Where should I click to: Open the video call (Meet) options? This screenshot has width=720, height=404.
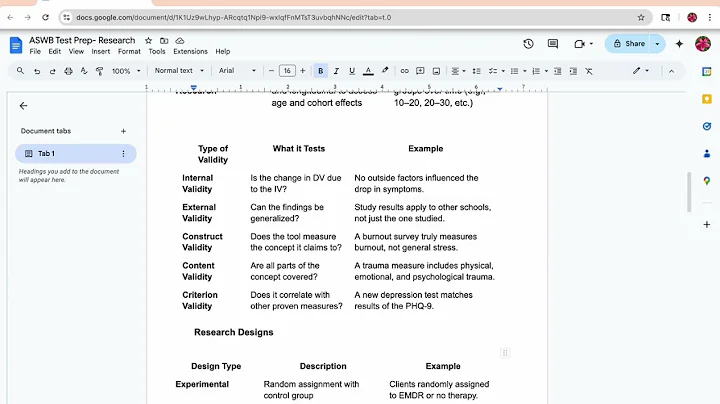click(583, 44)
